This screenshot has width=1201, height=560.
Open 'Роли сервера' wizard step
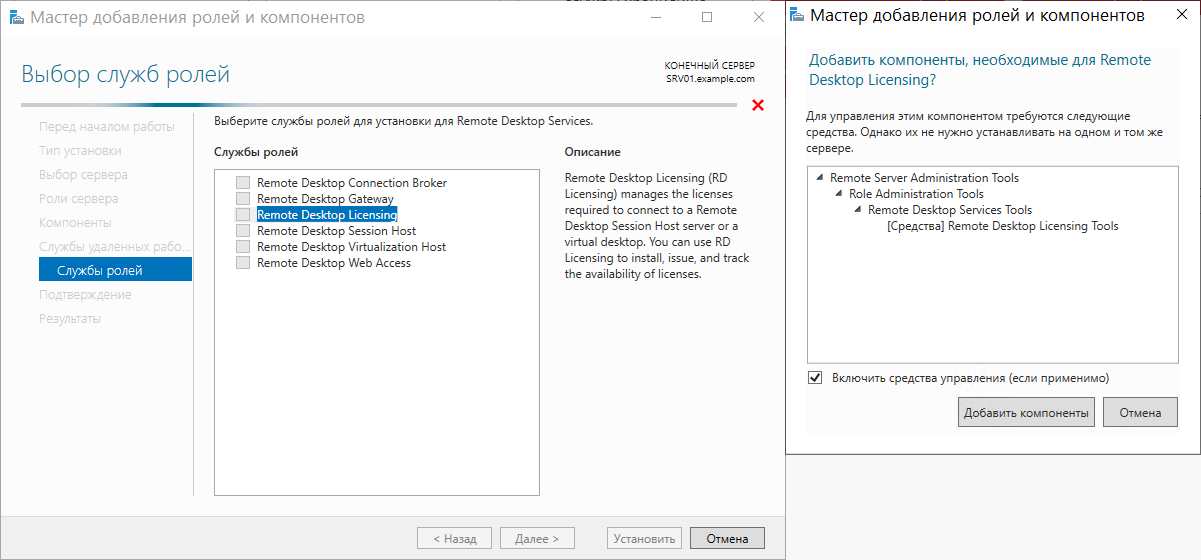click(x=79, y=199)
